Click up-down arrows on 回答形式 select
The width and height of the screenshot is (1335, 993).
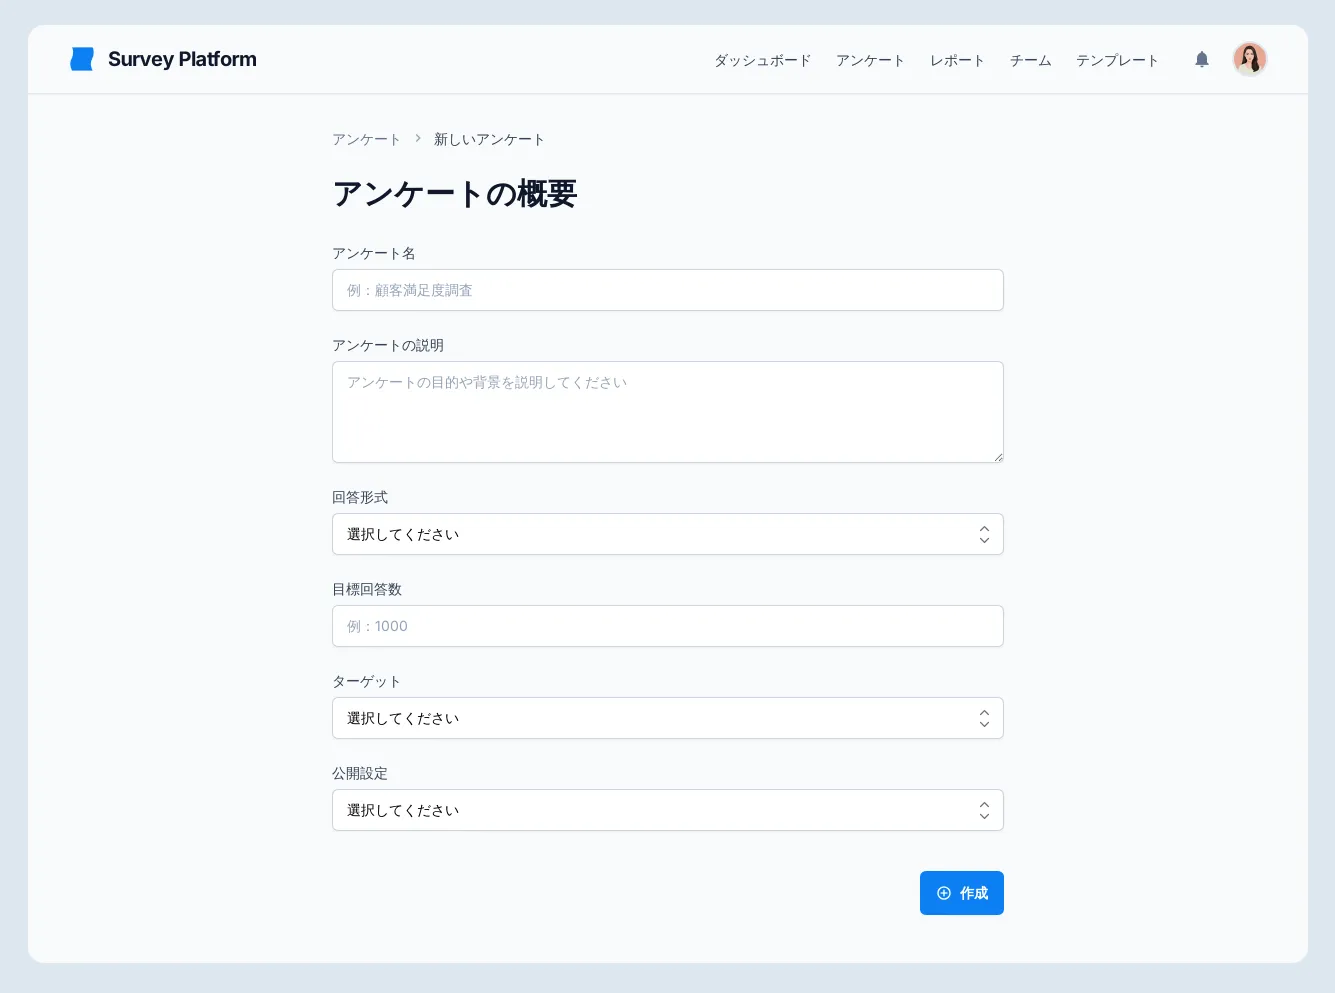pyautogui.click(x=984, y=534)
